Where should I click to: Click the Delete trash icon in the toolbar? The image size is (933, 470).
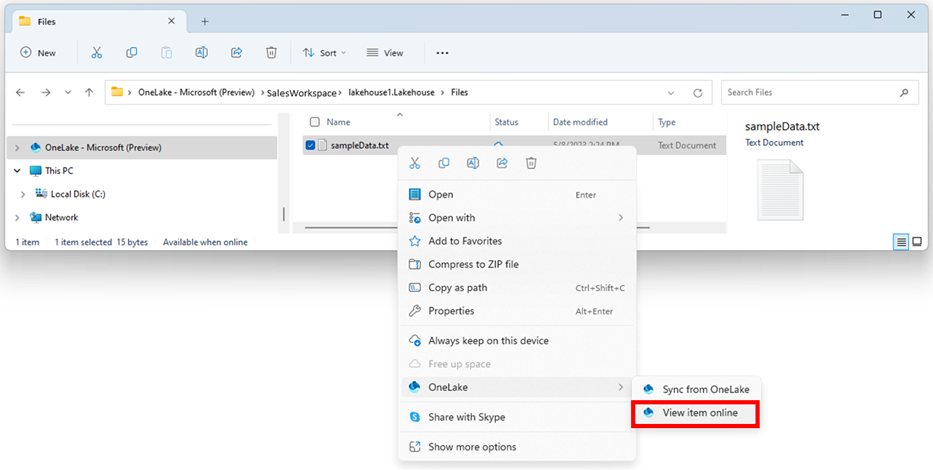[x=271, y=53]
